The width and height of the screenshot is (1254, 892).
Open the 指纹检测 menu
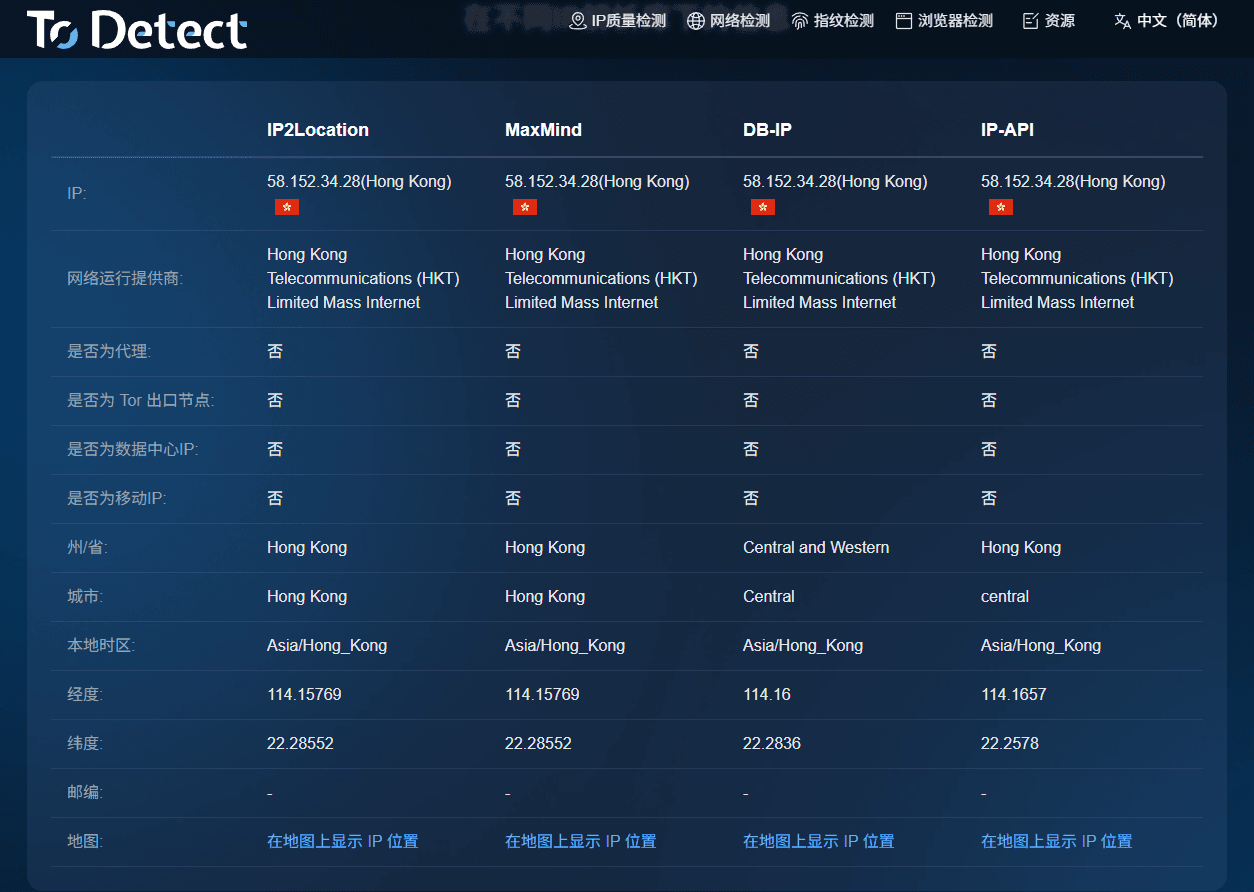pyautogui.click(x=832, y=21)
